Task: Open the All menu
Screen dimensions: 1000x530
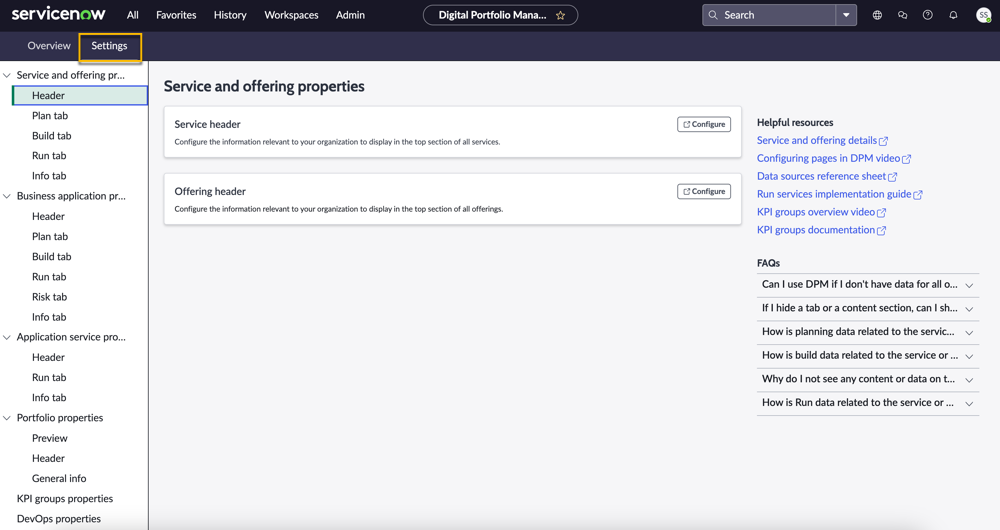Action: tap(133, 15)
